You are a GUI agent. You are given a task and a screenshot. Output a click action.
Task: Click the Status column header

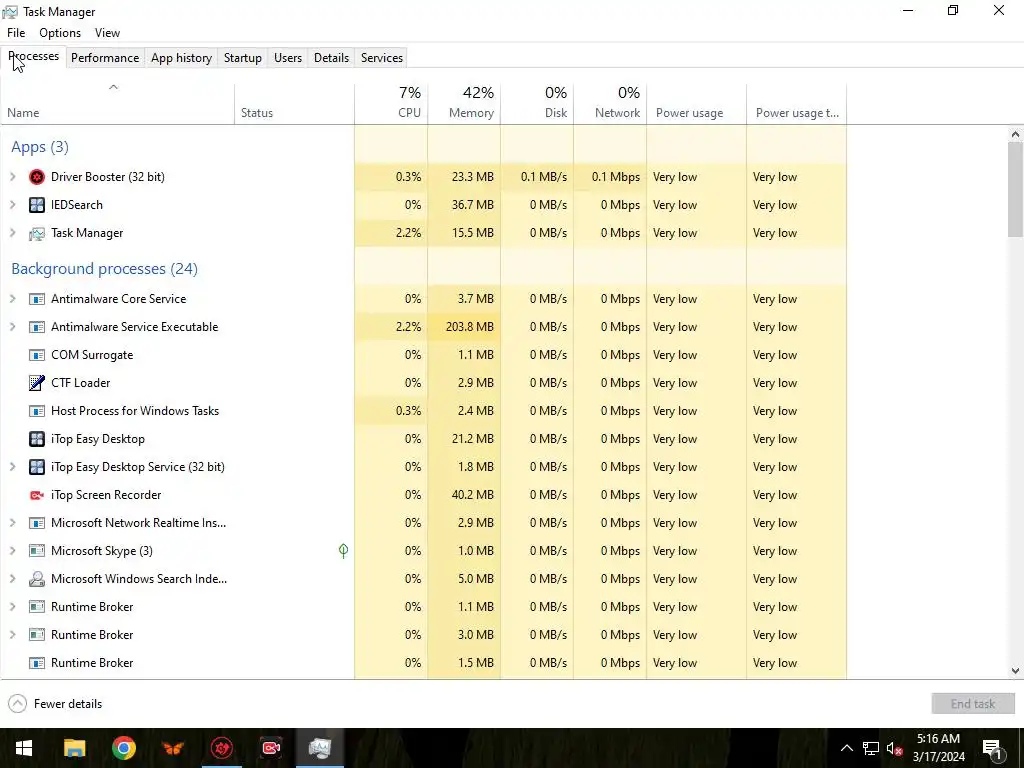[295, 104]
